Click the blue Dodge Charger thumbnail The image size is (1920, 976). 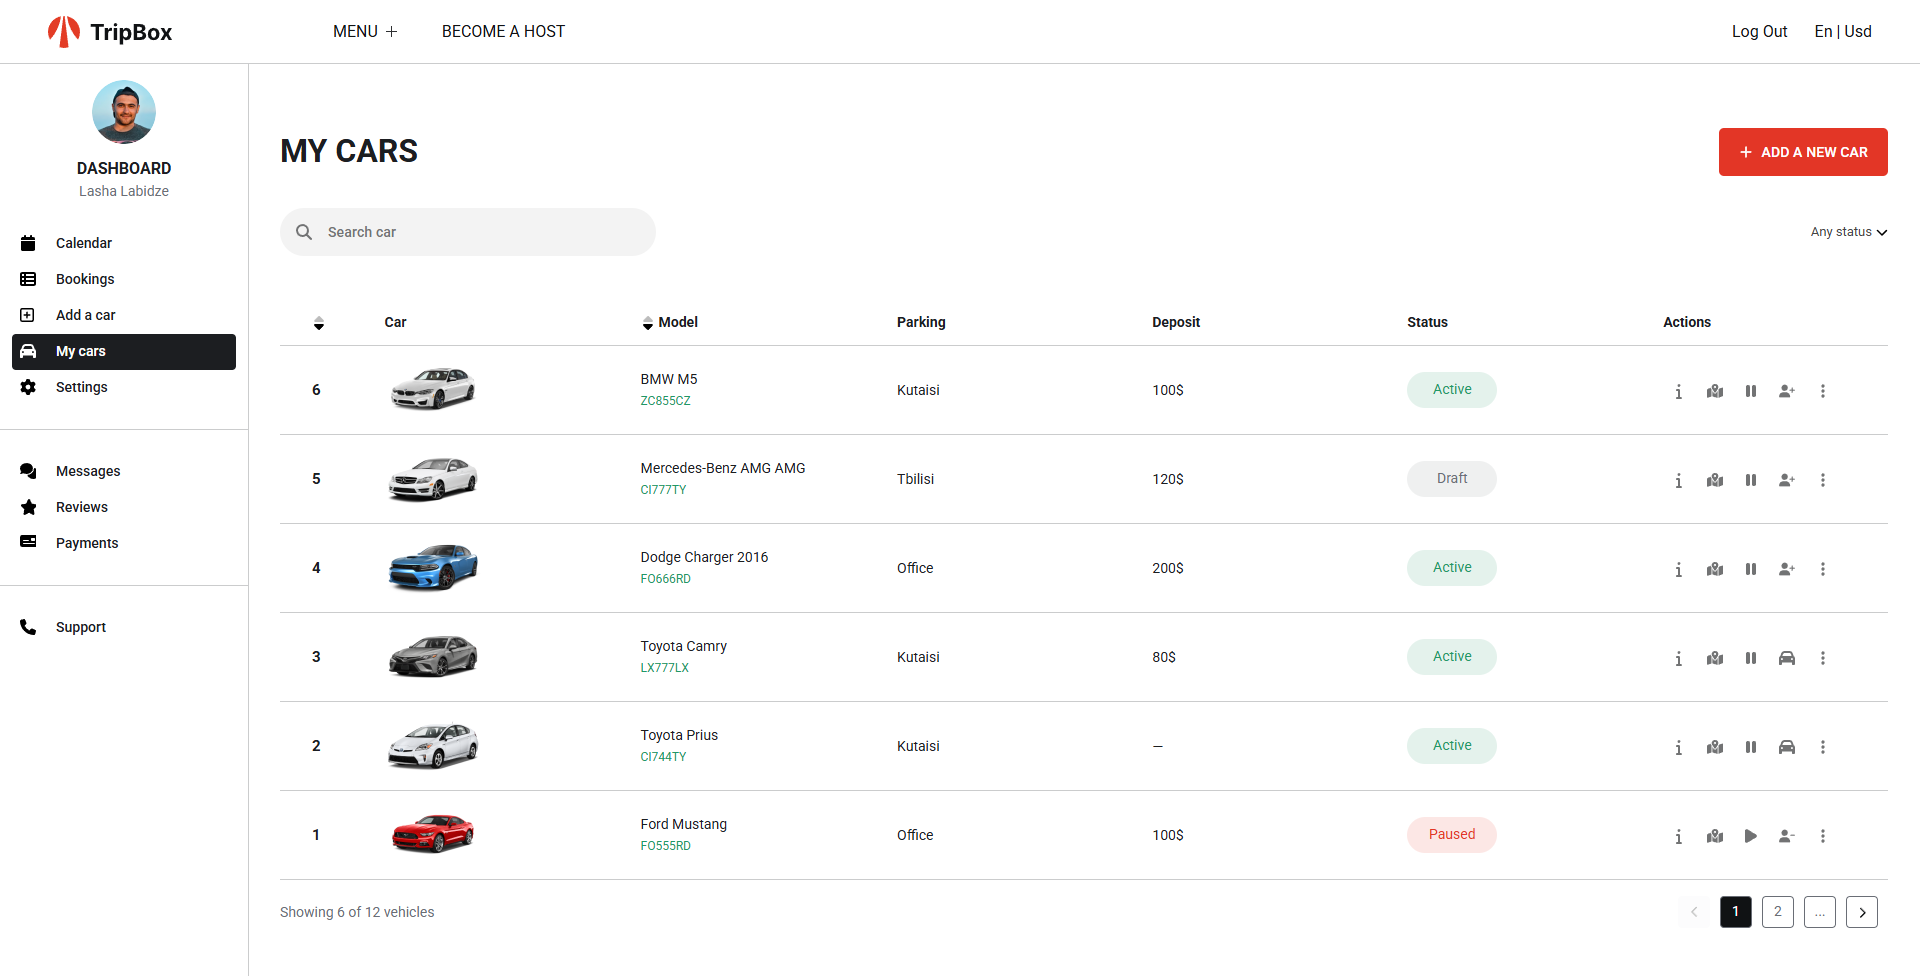pyautogui.click(x=433, y=567)
